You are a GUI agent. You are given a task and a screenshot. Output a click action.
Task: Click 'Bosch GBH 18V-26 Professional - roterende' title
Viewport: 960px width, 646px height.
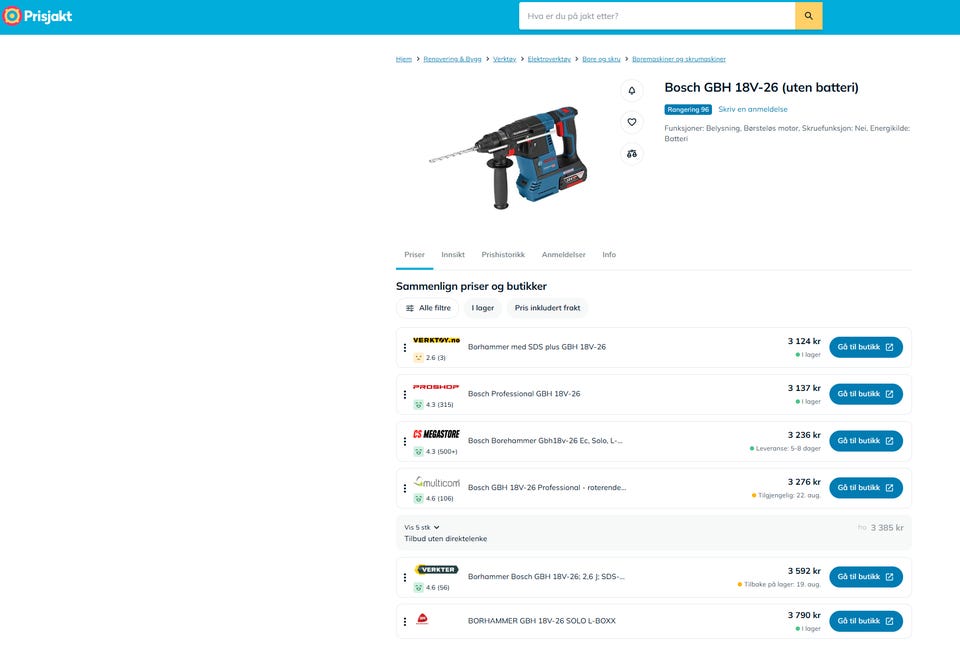pos(547,488)
